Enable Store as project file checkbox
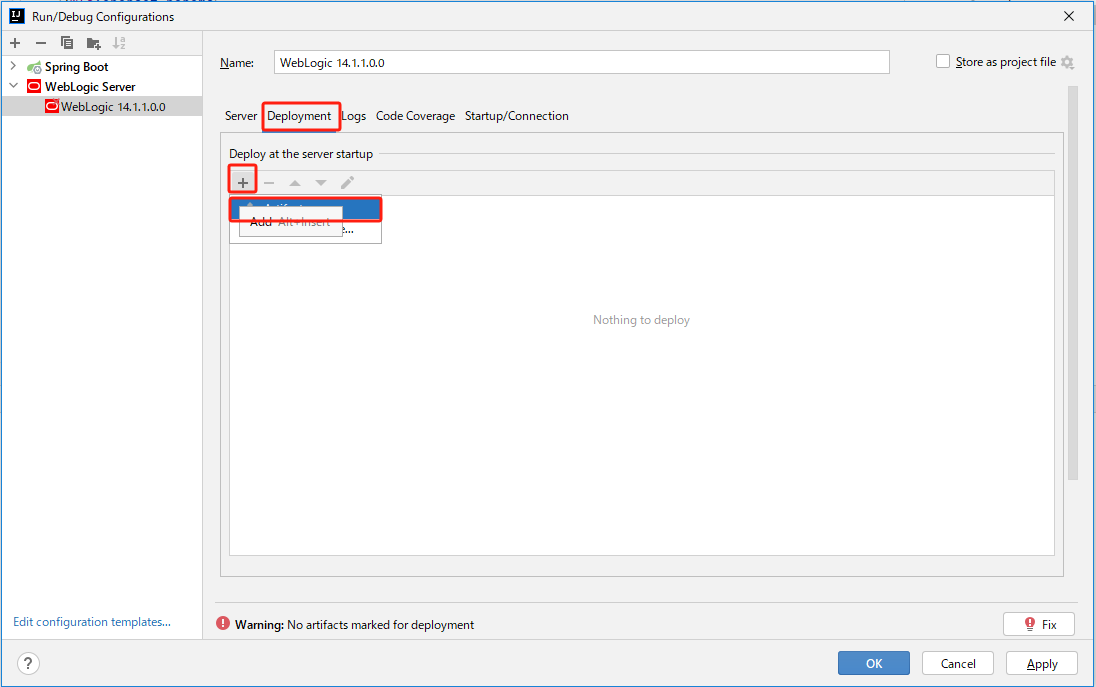Screen dimensions: 1096x687 pyautogui.click(x=943, y=62)
